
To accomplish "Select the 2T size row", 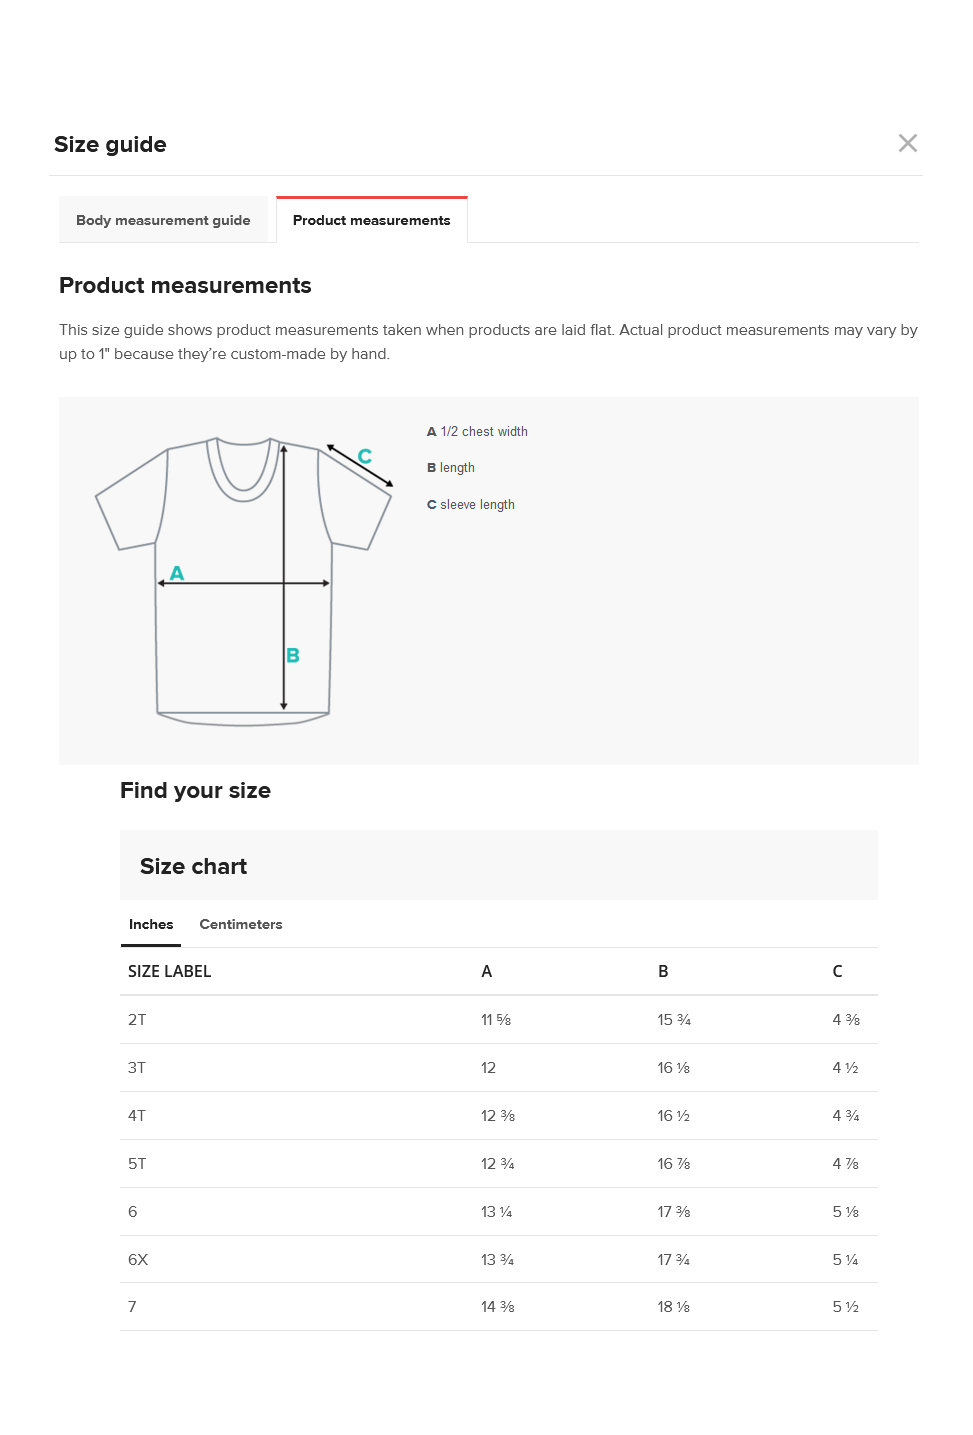I will tap(499, 1020).
